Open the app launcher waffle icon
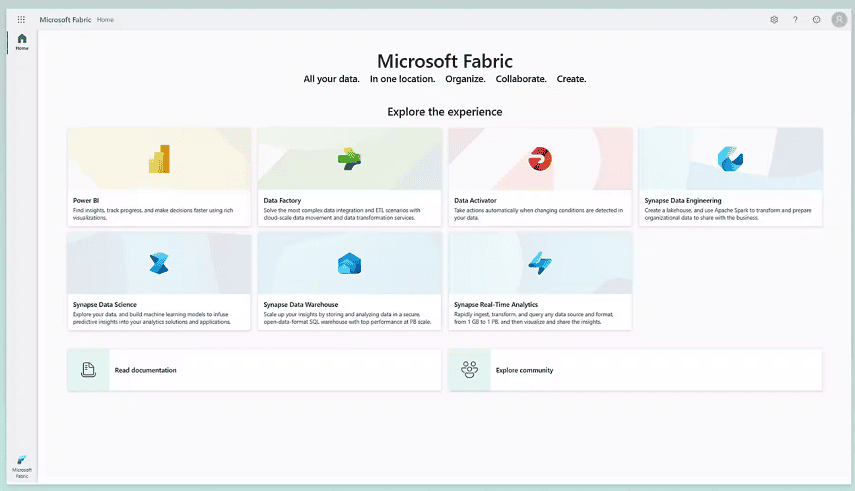The image size is (855, 491). (x=21, y=20)
